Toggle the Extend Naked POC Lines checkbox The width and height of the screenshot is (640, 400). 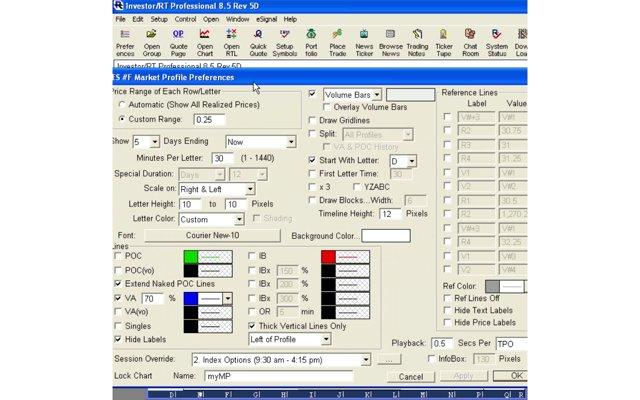(x=120, y=284)
